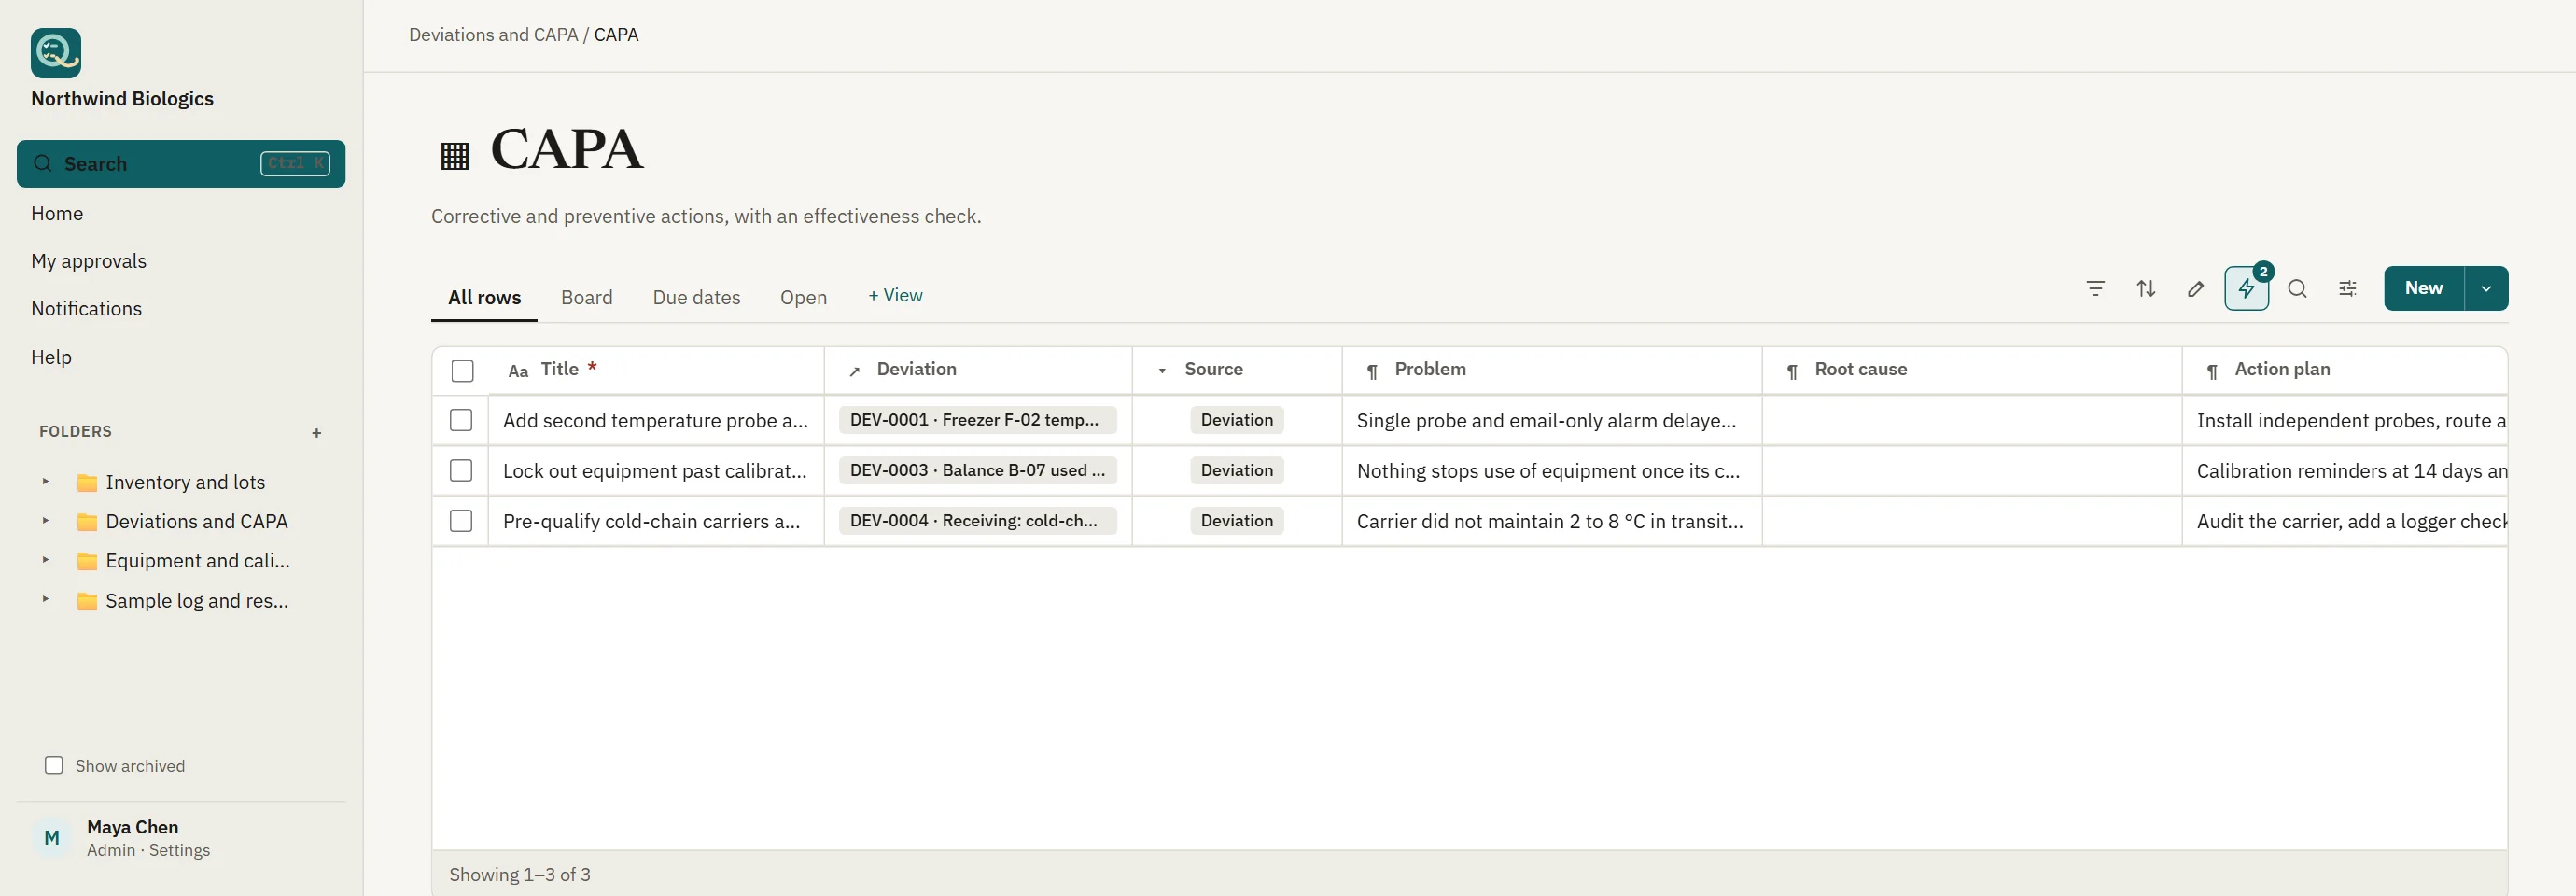Click the Maya Chen avatar
2576x896 pixels.
click(52, 838)
